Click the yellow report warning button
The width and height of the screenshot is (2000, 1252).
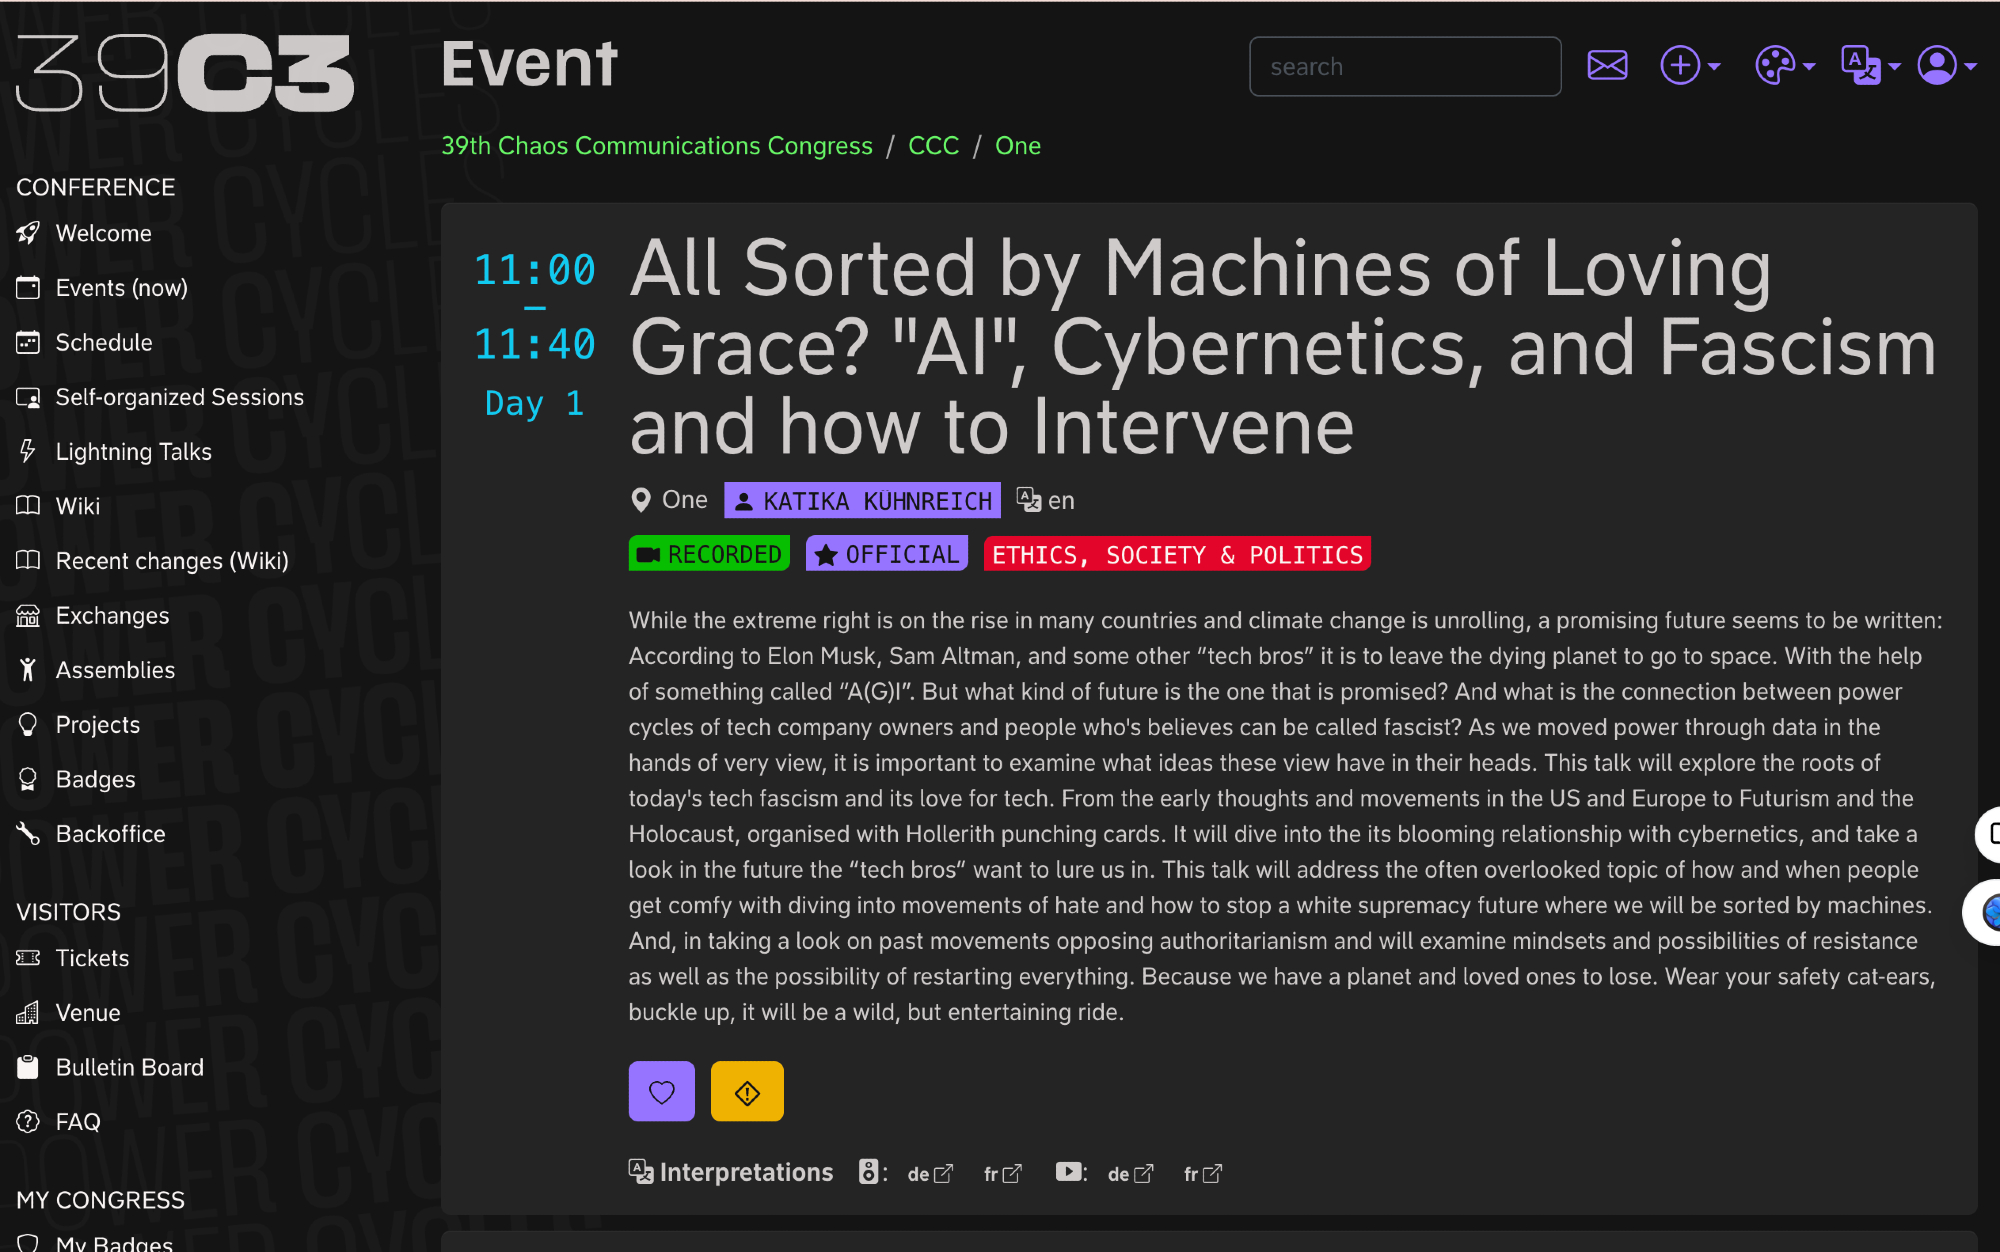point(747,1092)
